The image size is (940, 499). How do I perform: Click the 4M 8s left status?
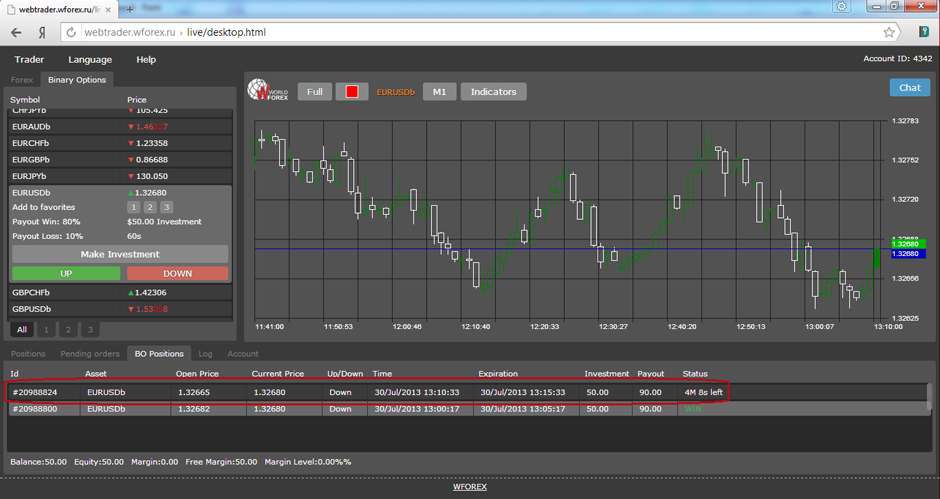click(x=703, y=392)
